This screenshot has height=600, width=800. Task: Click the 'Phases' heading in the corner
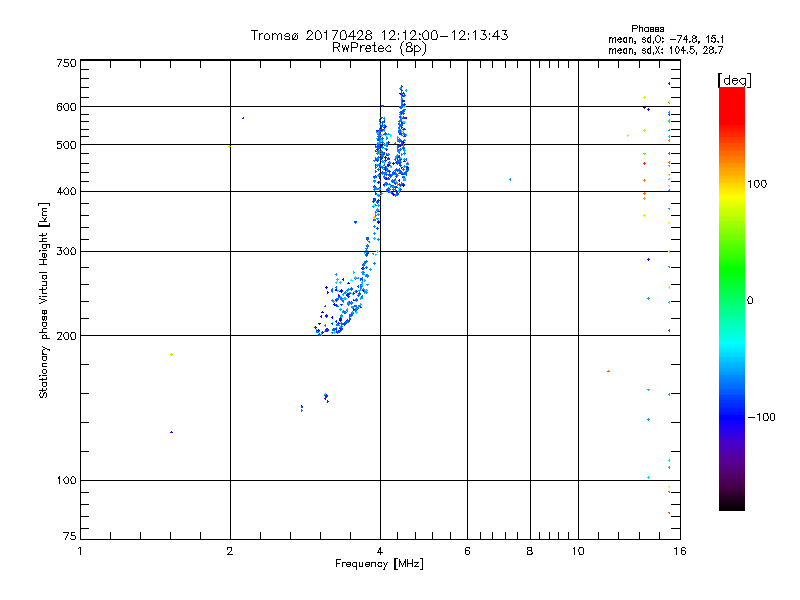point(647,29)
